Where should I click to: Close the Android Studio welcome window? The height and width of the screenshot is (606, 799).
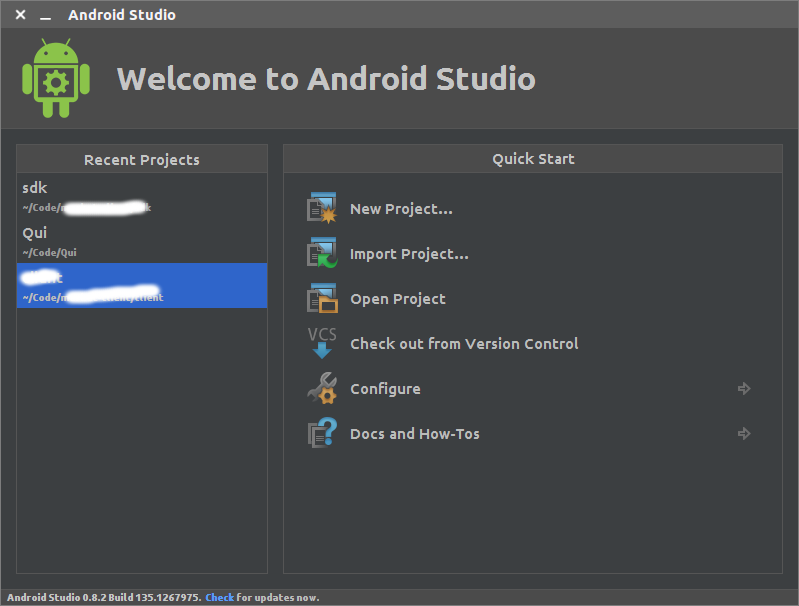point(20,15)
